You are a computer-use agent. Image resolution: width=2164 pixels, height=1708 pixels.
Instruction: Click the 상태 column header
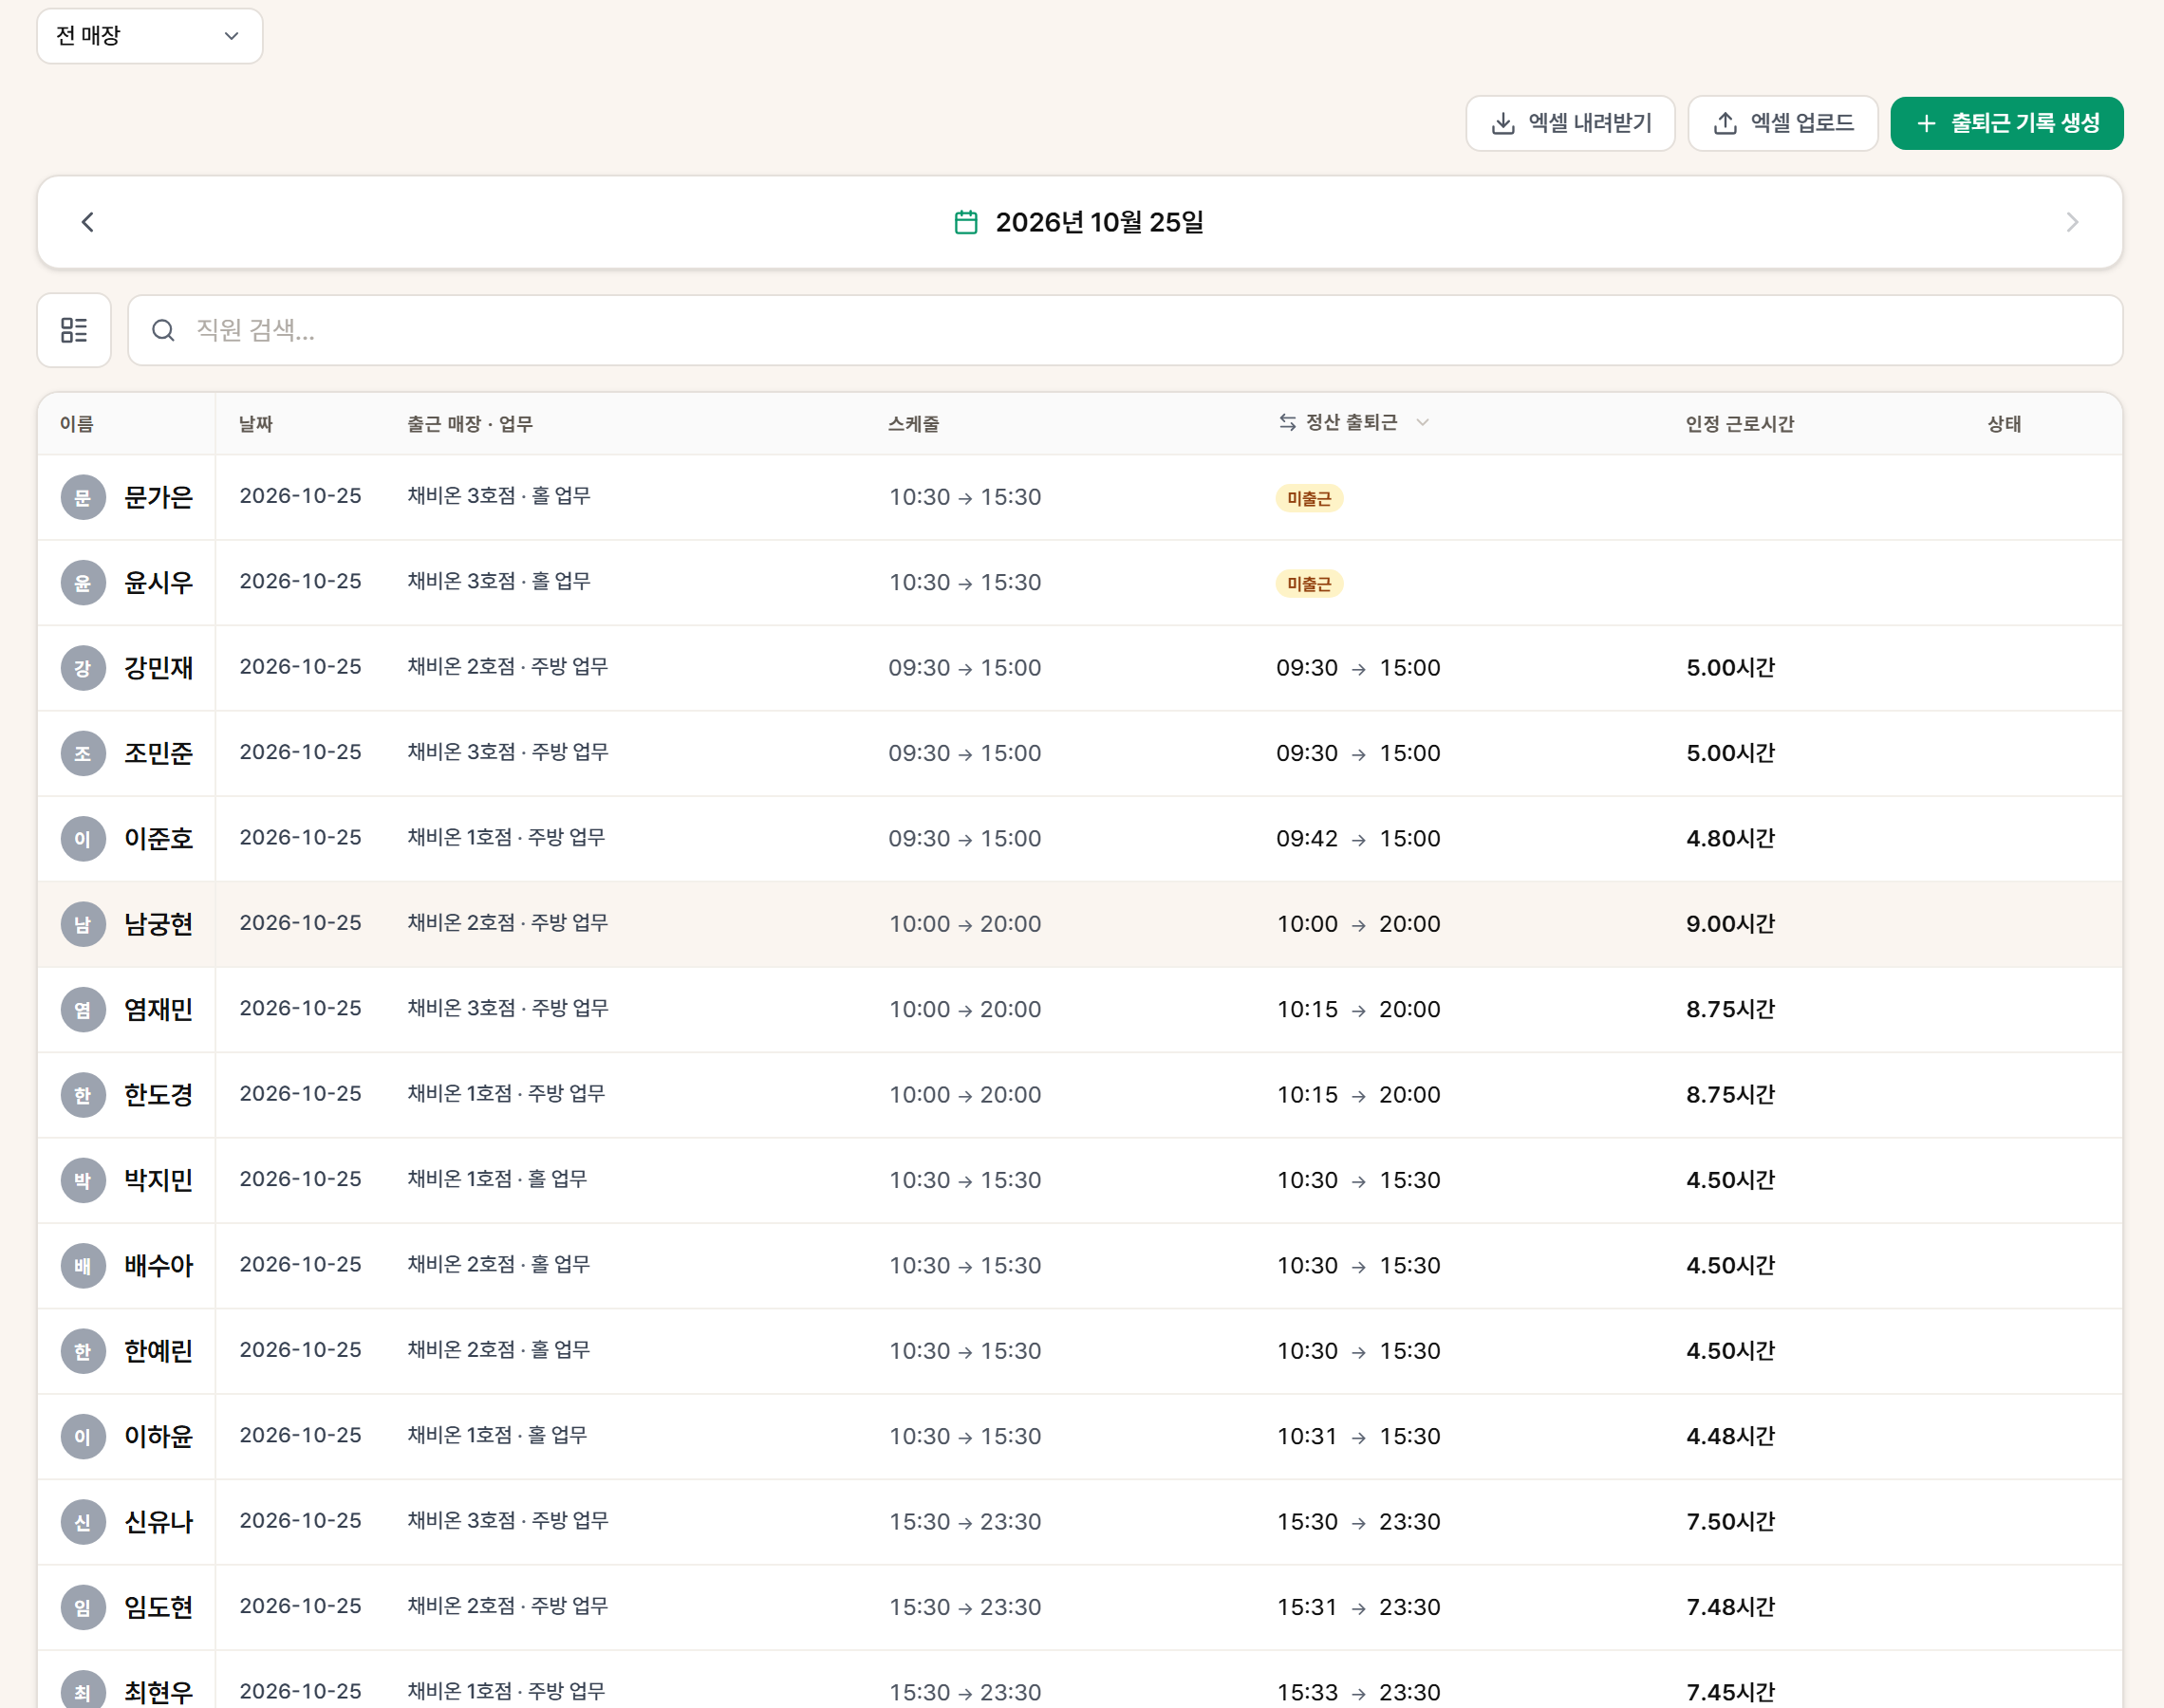coord(2004,424)
